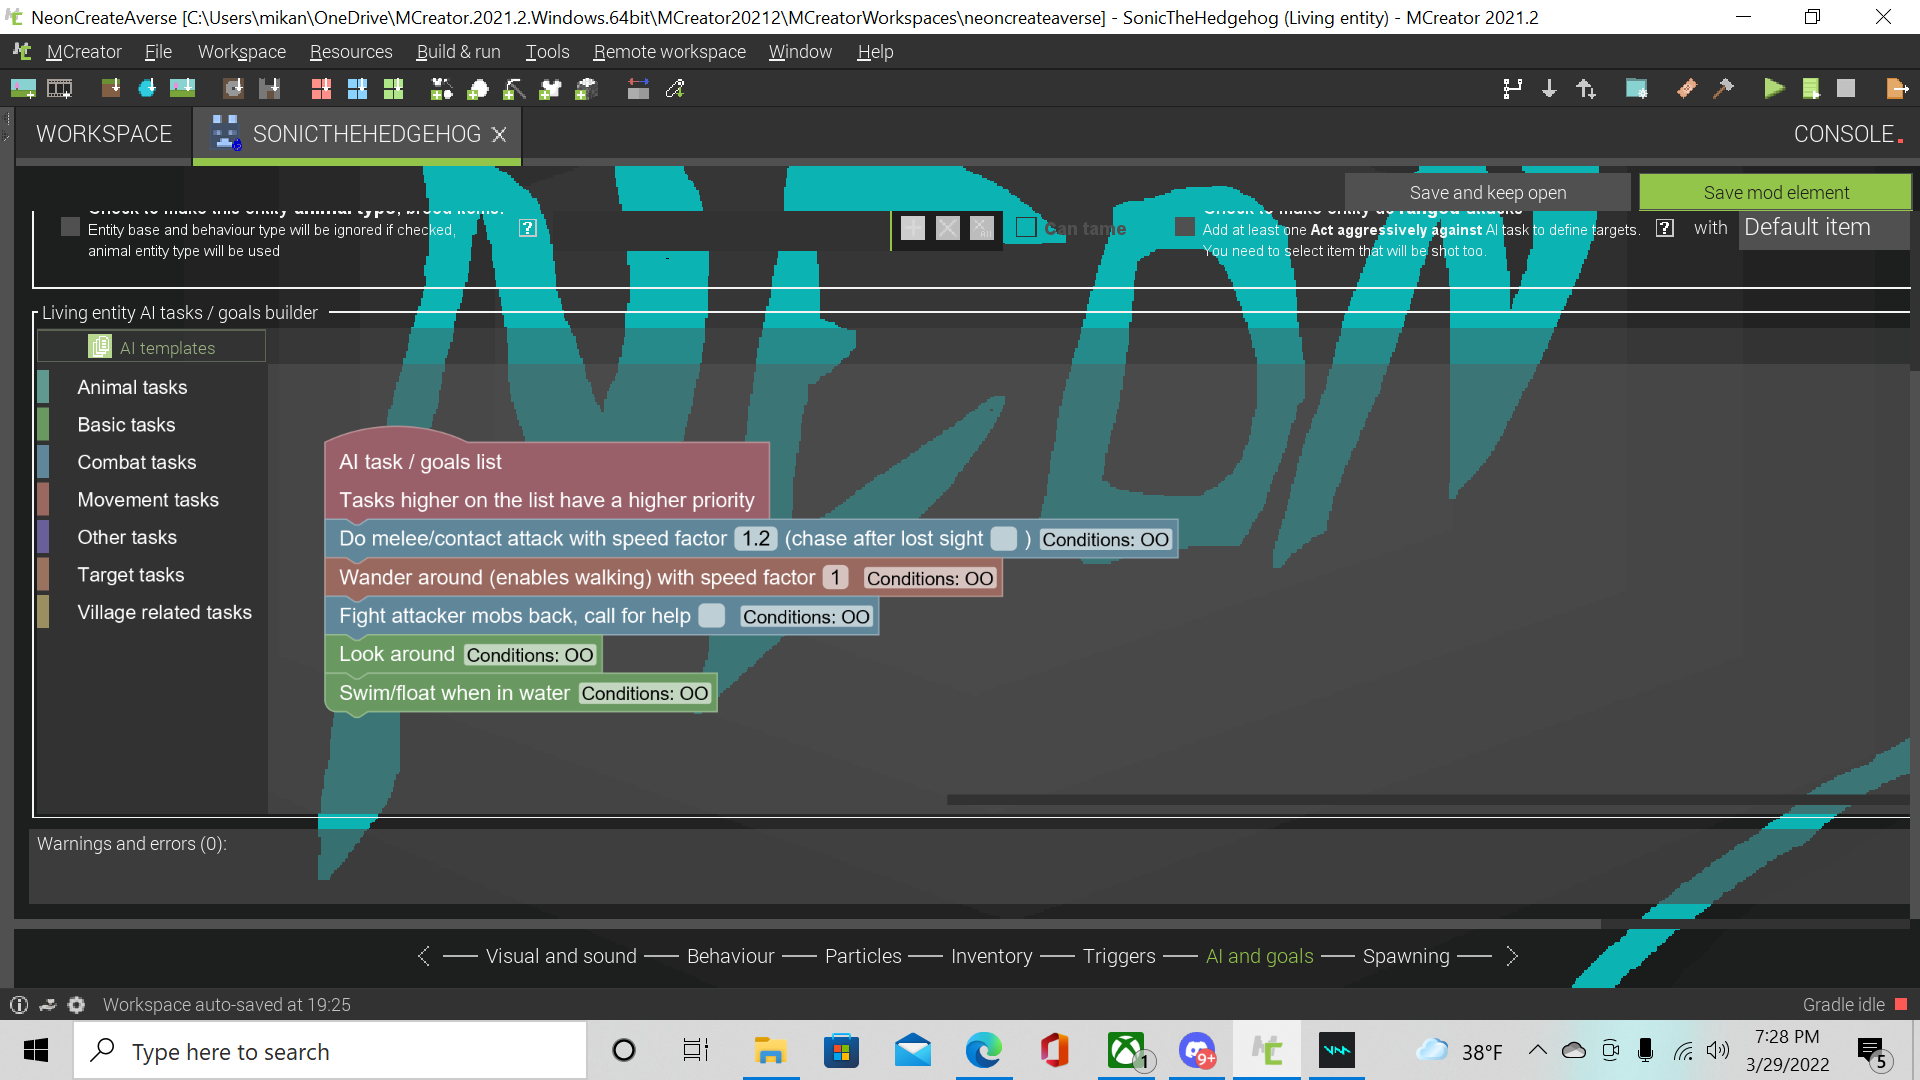Click Save and keep open
The image size is (1920, 1080).
pyautogui.click(x=1488, y=191)
